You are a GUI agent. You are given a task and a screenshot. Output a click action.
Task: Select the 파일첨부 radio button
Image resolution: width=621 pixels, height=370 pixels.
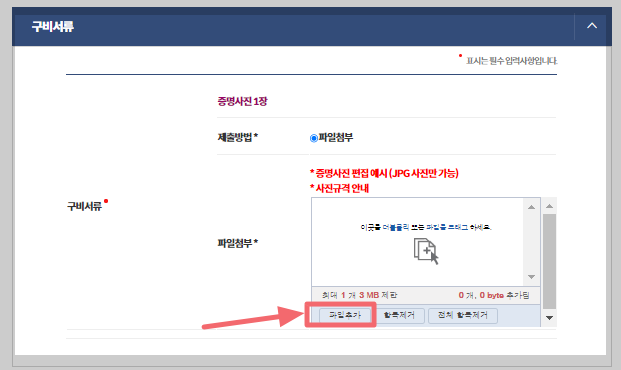(314, 138)
